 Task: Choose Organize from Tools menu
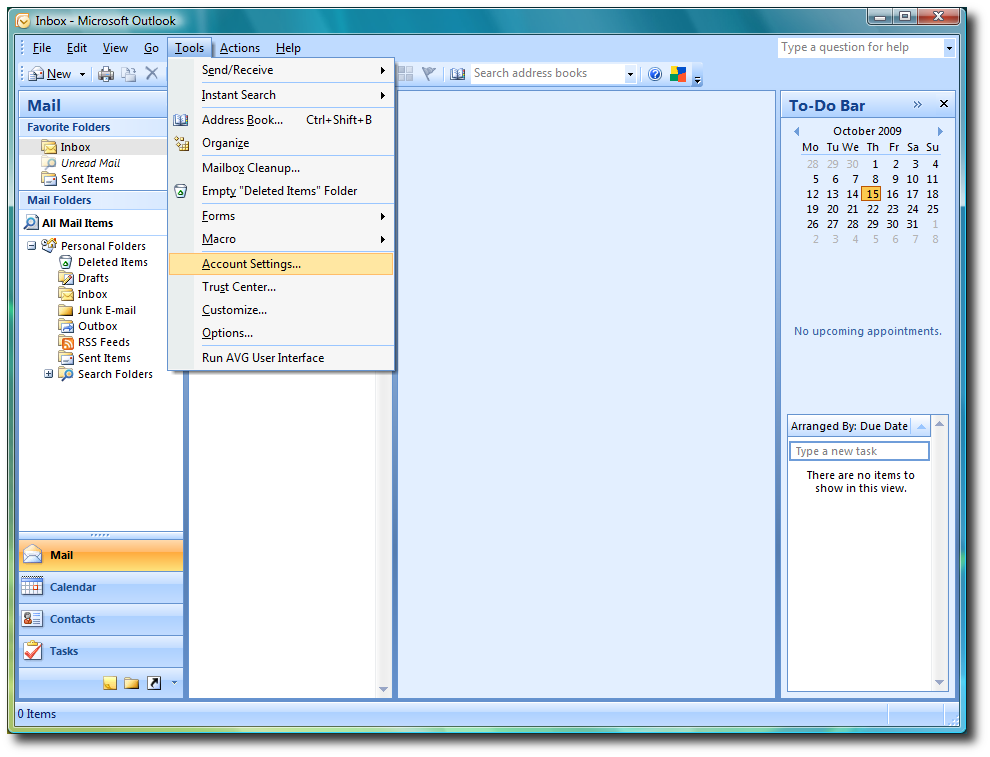pos(282,143)
